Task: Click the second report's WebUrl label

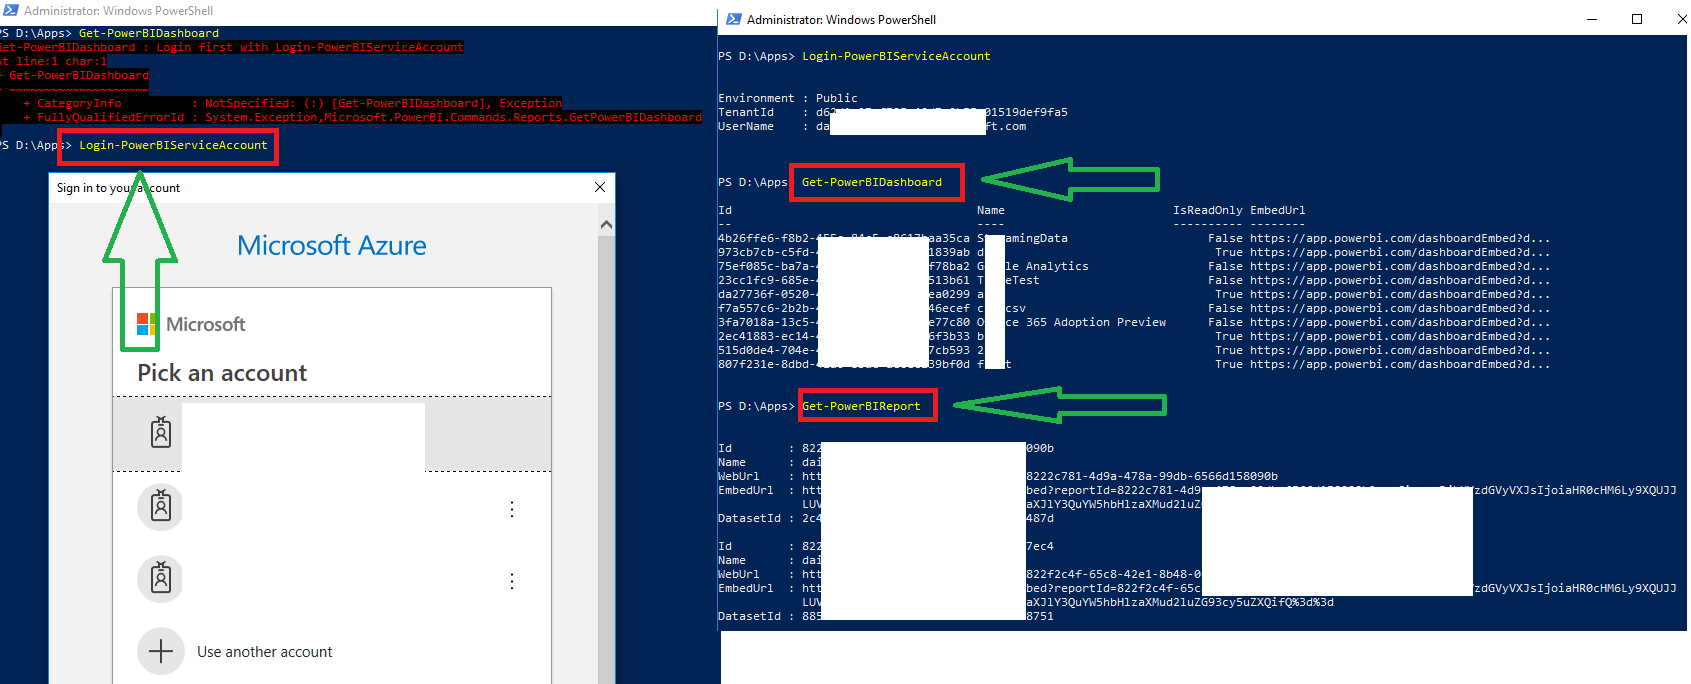Action: [738, 574]
